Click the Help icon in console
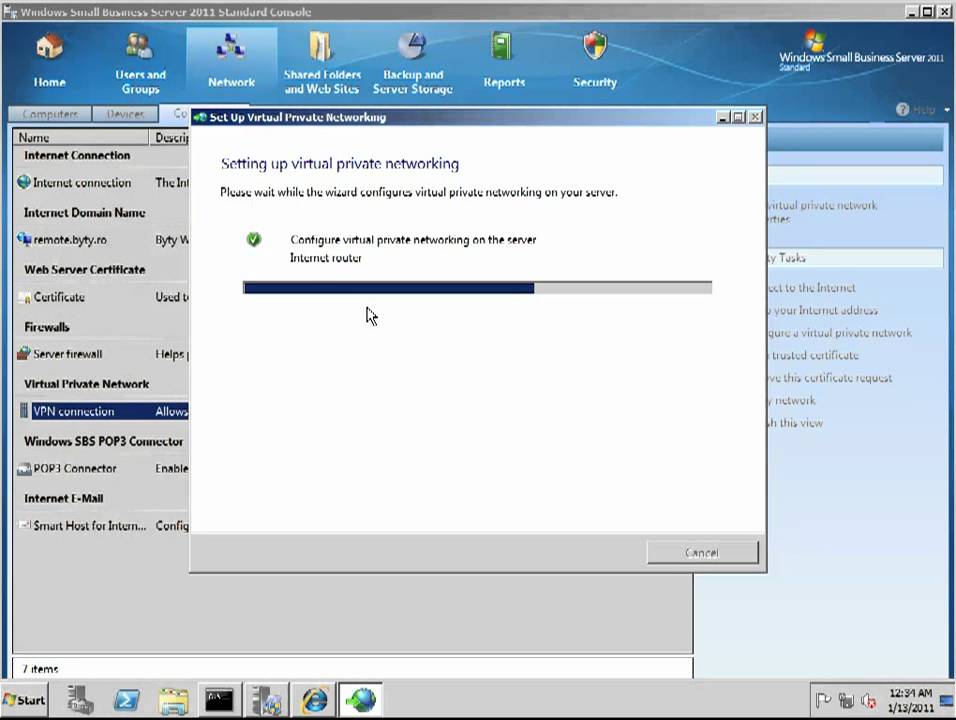Viewport: 956px width, 720px height. point(902,109)
